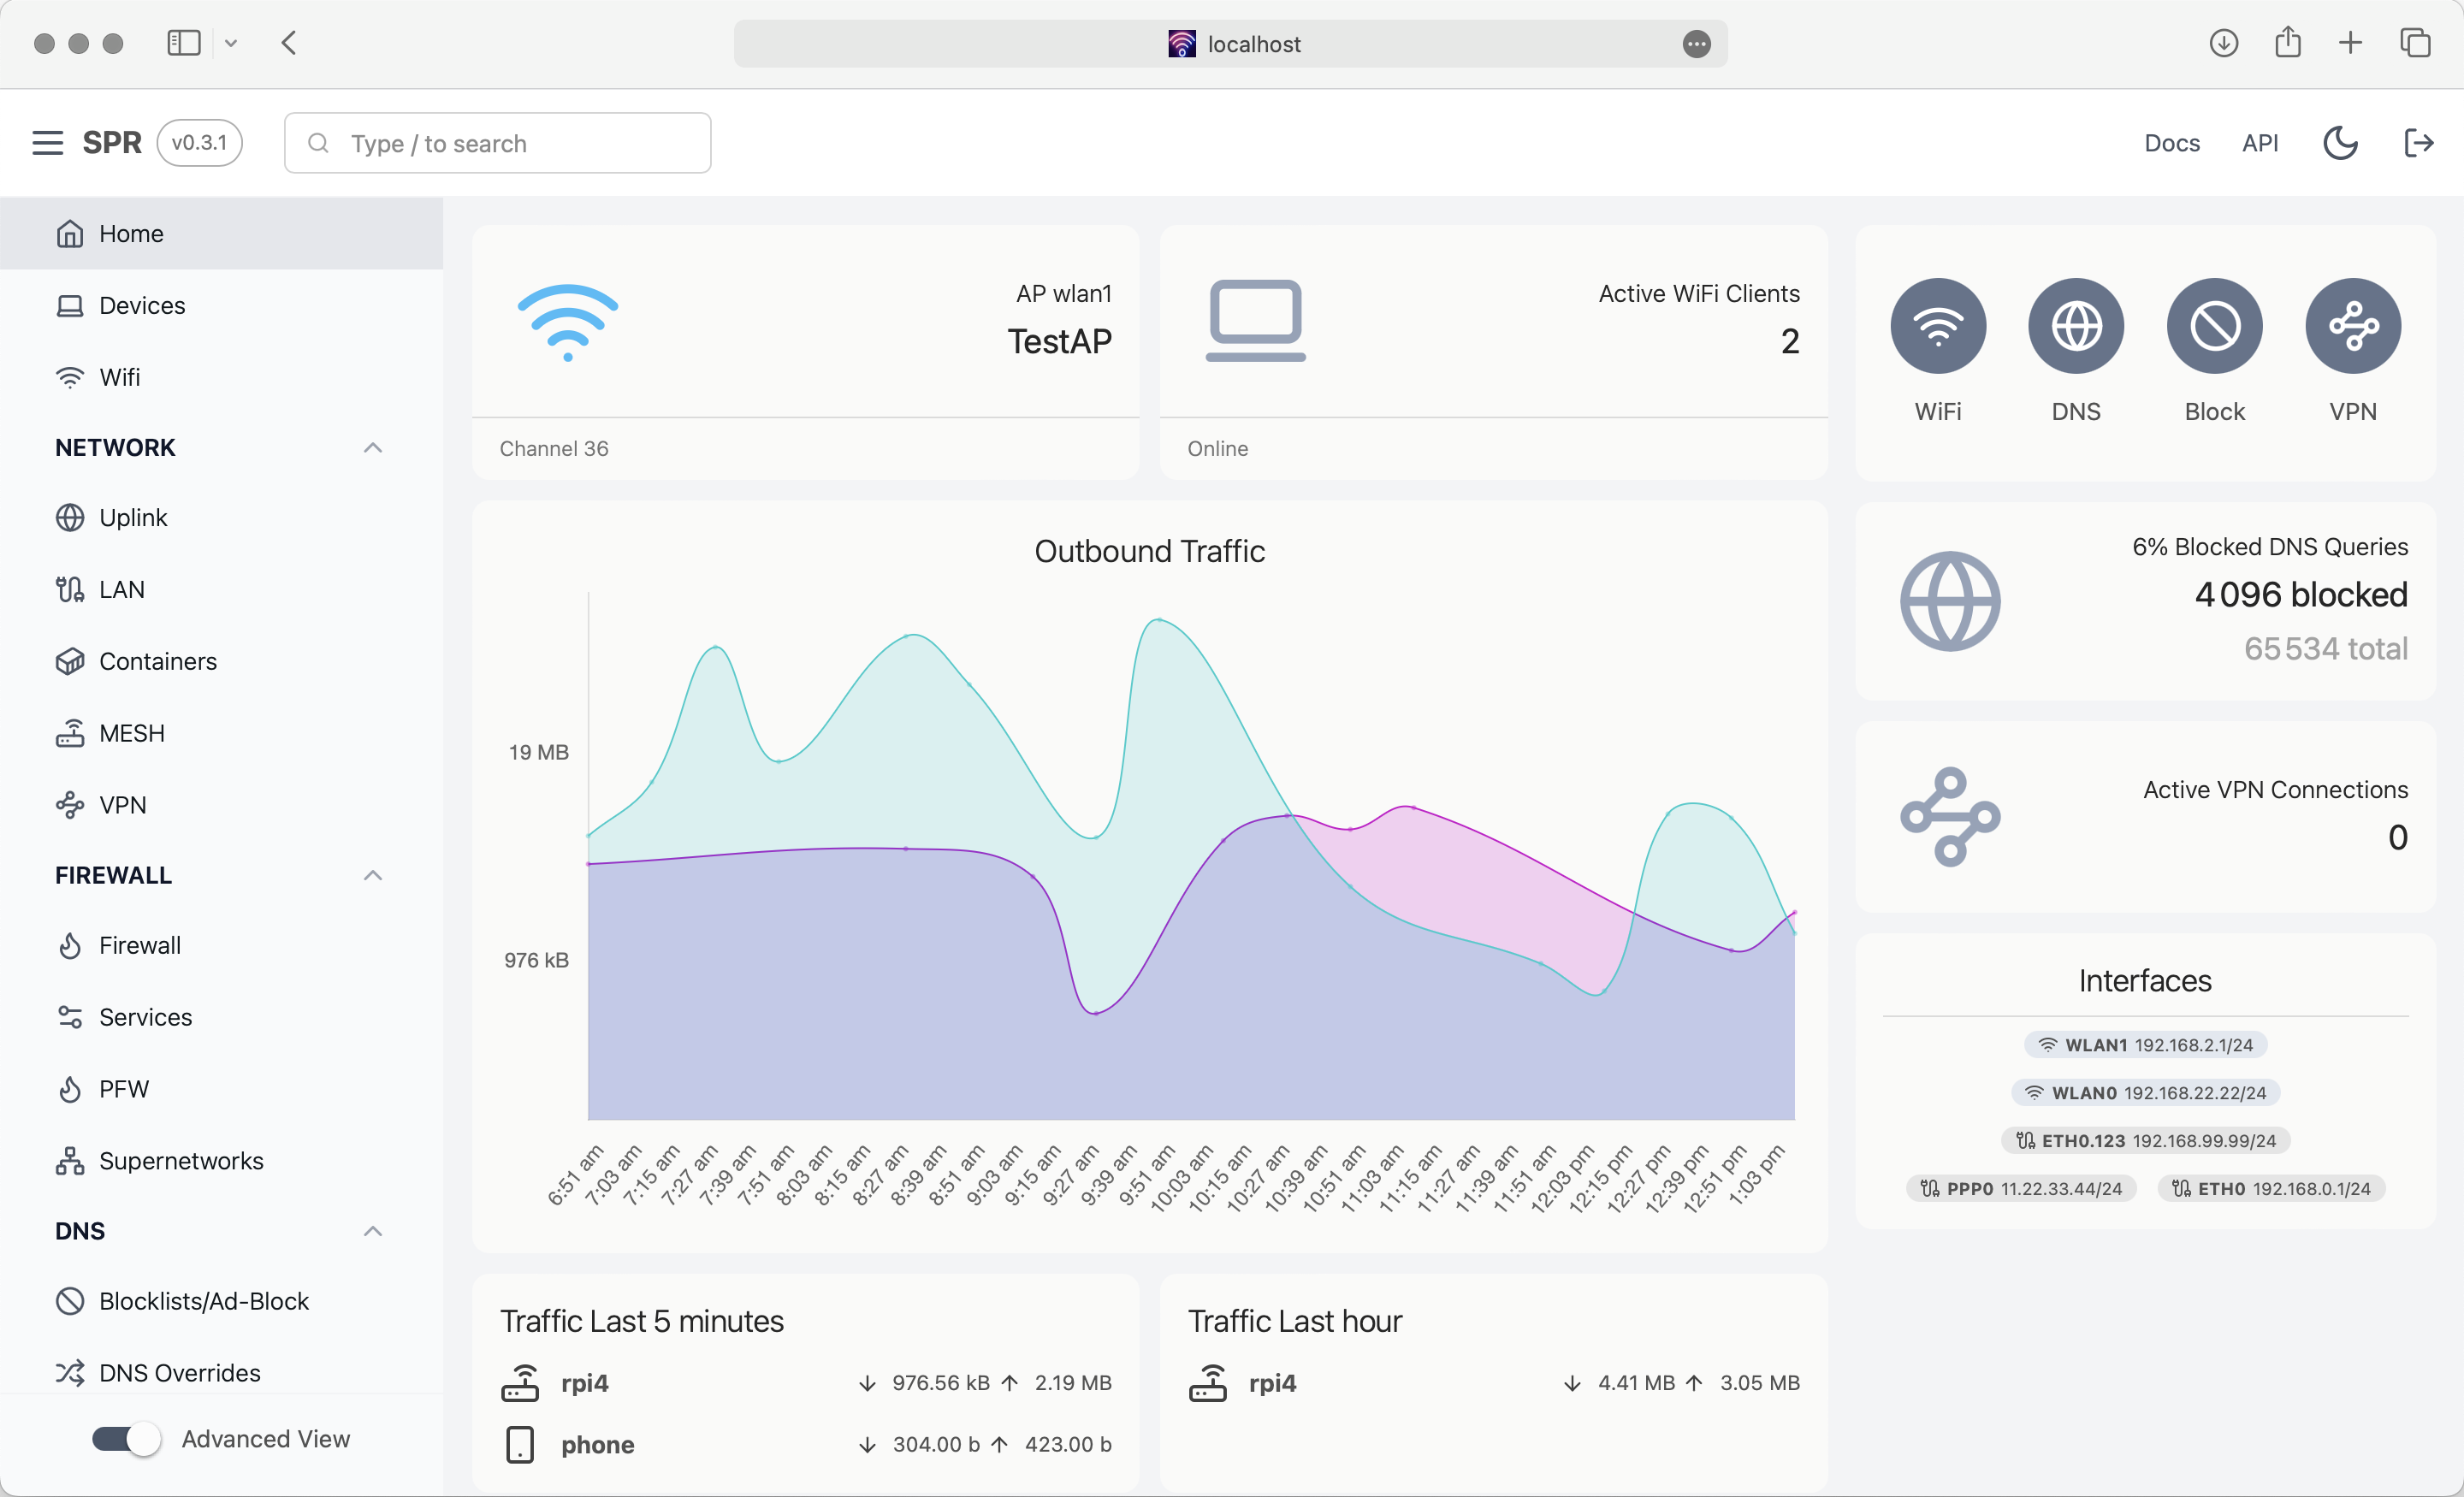Click the Containers sidebar icon
This screenshot has height=1497, width=2464.
click(x=69, y=661)
